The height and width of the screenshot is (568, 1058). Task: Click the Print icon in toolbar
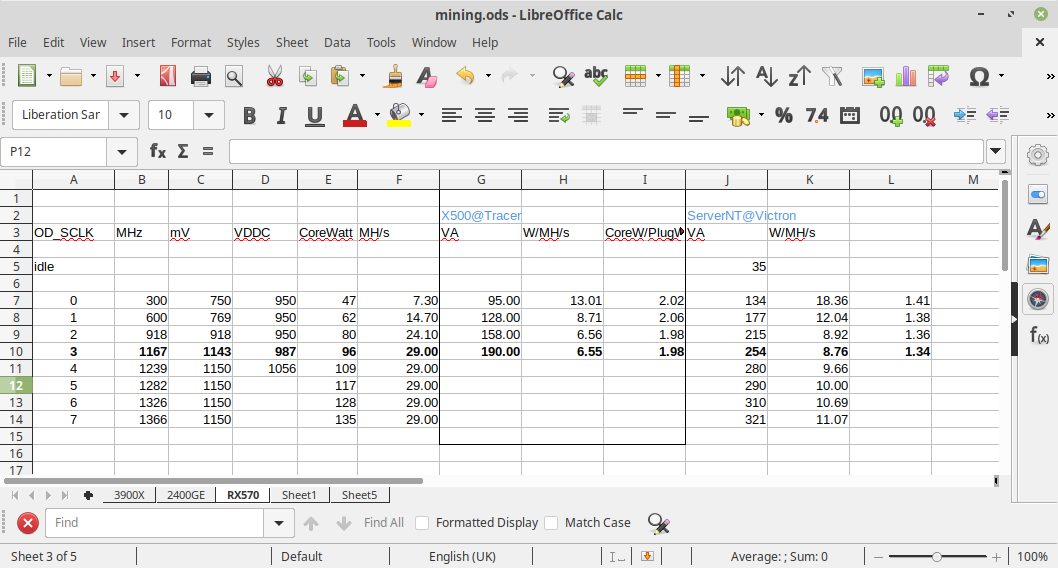click(201, 76)
